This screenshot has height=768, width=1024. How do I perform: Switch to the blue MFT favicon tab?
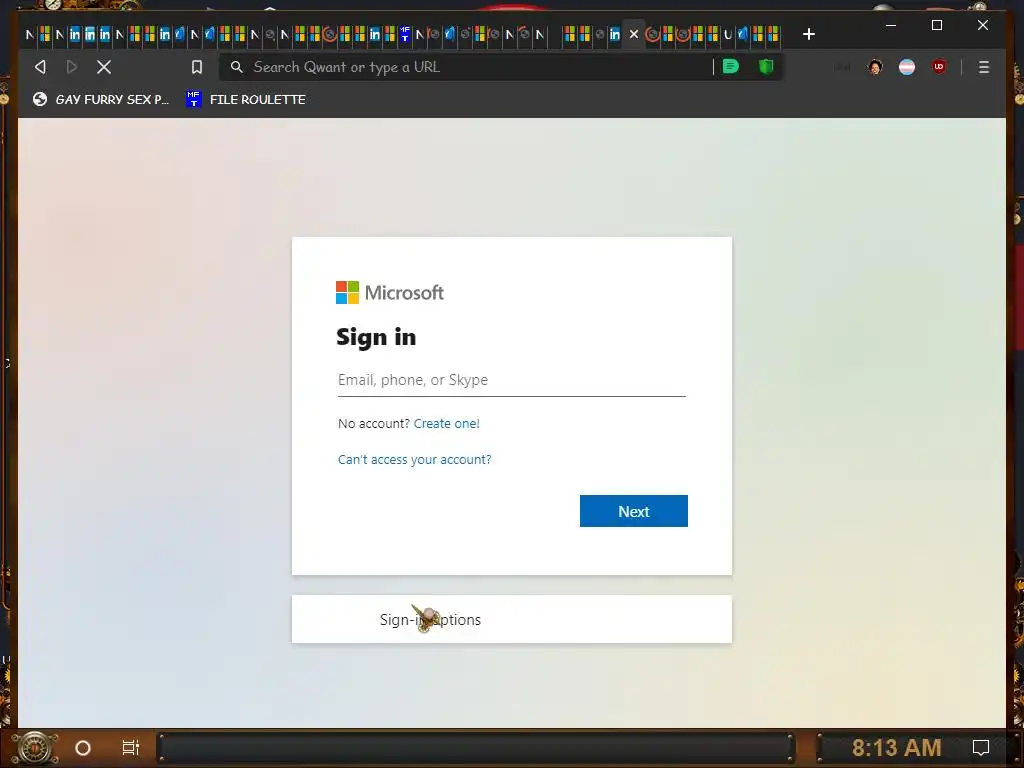(405, 34)
